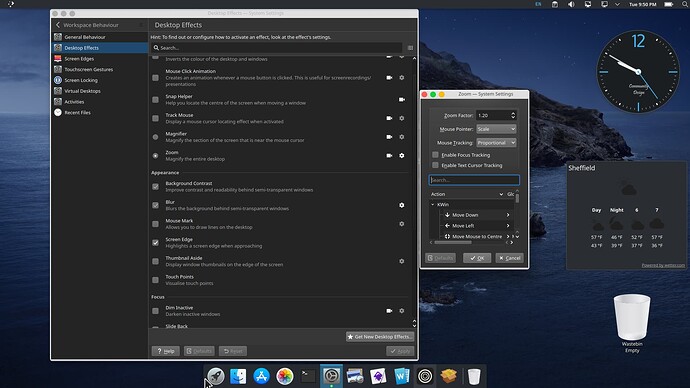Open Wastebin desktop icon
Viewport: 690px width, 388px height.
click(632, 323)
